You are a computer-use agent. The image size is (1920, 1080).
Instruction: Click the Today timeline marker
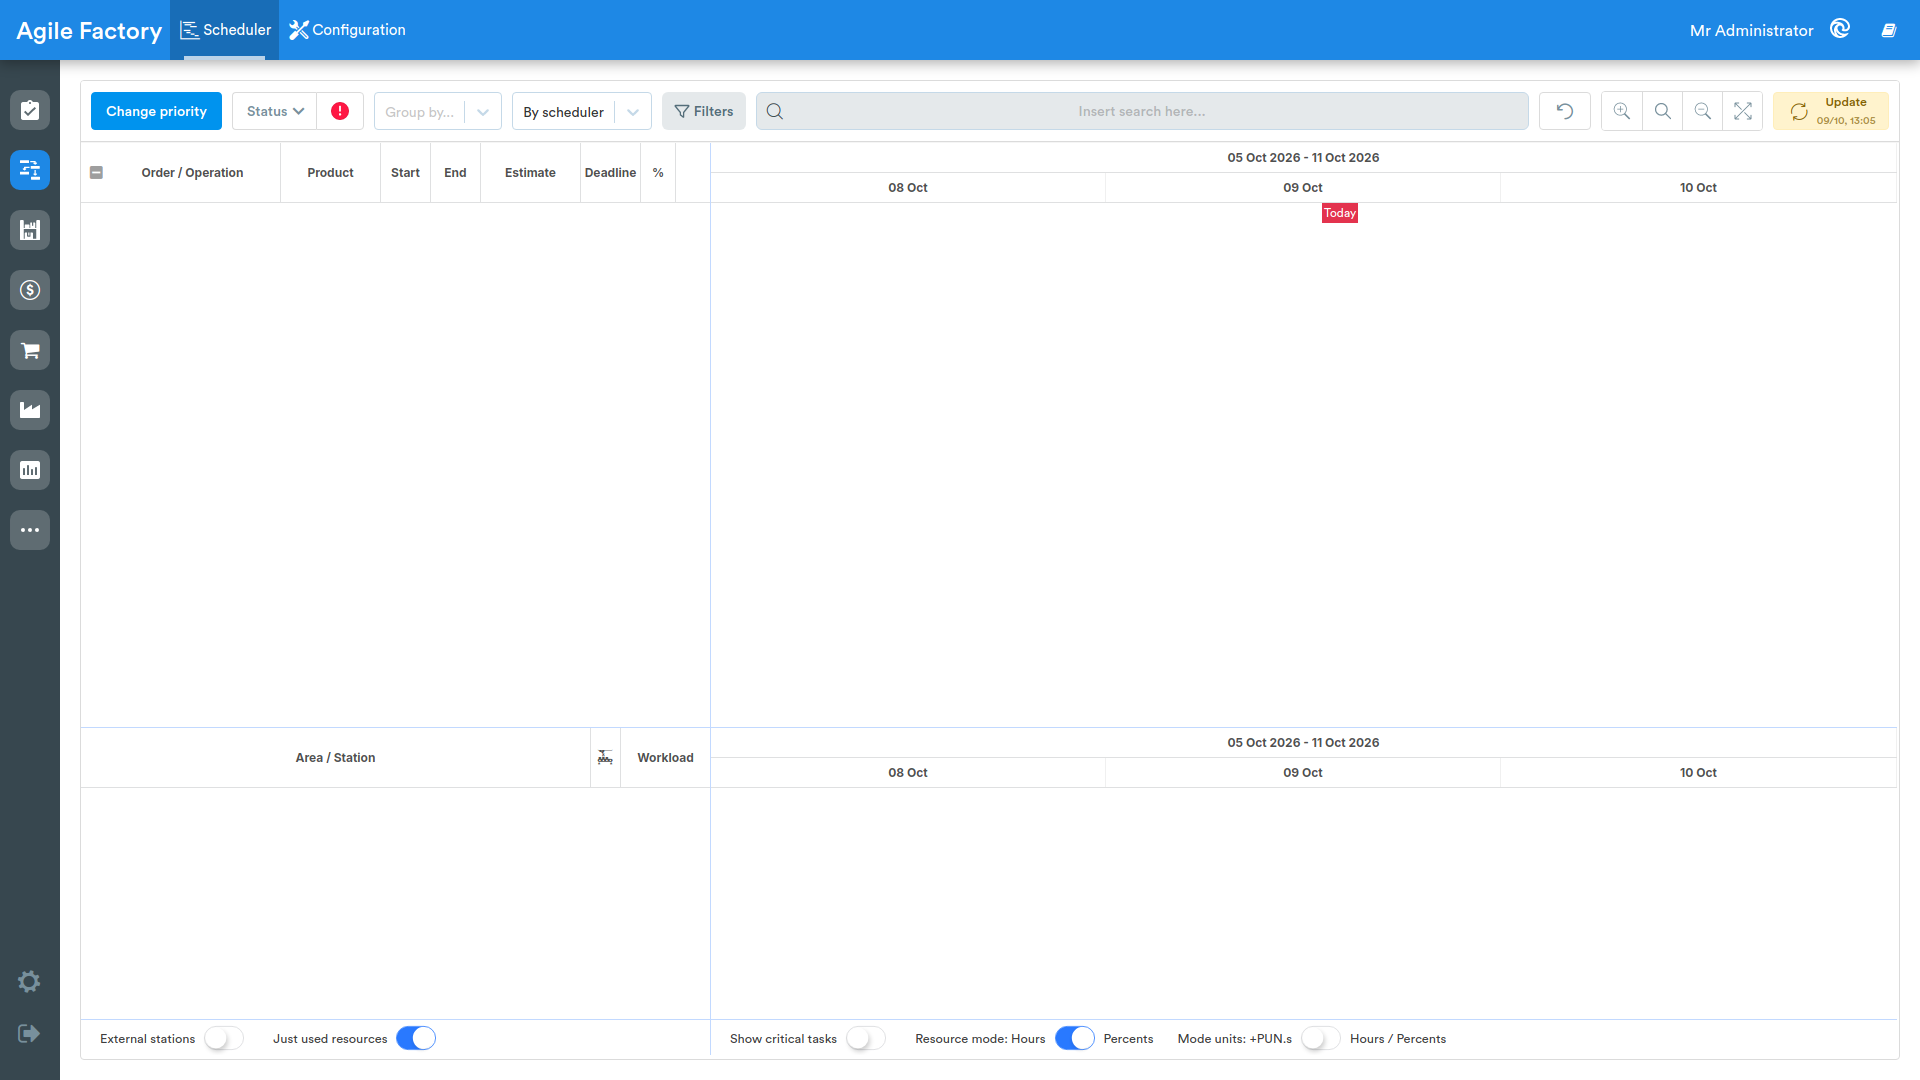pos(1340,213)
